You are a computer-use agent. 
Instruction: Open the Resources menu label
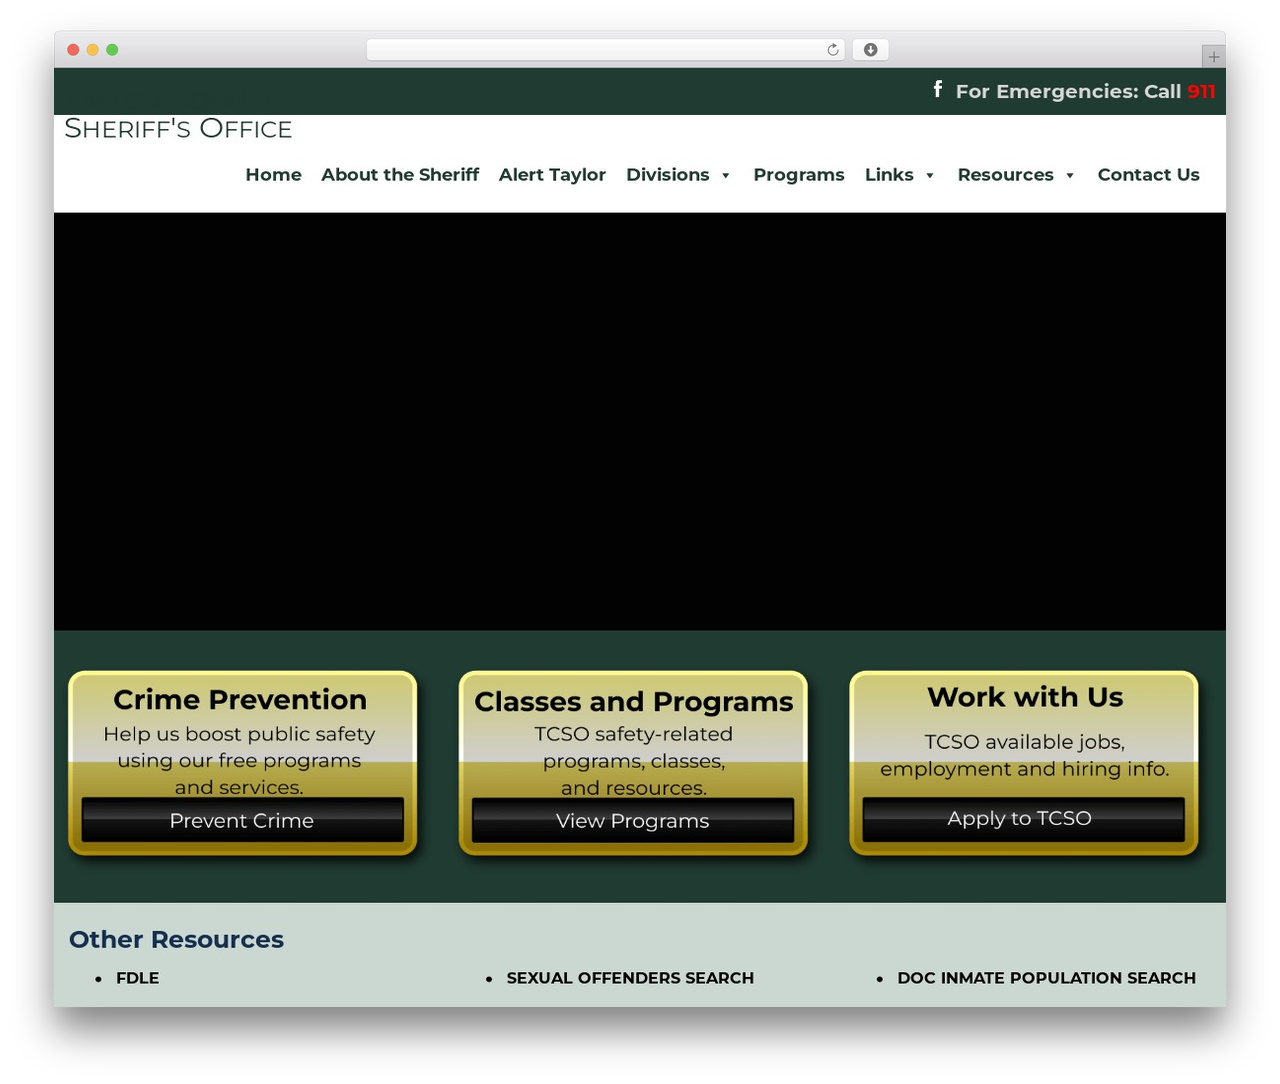(1005, 175)
